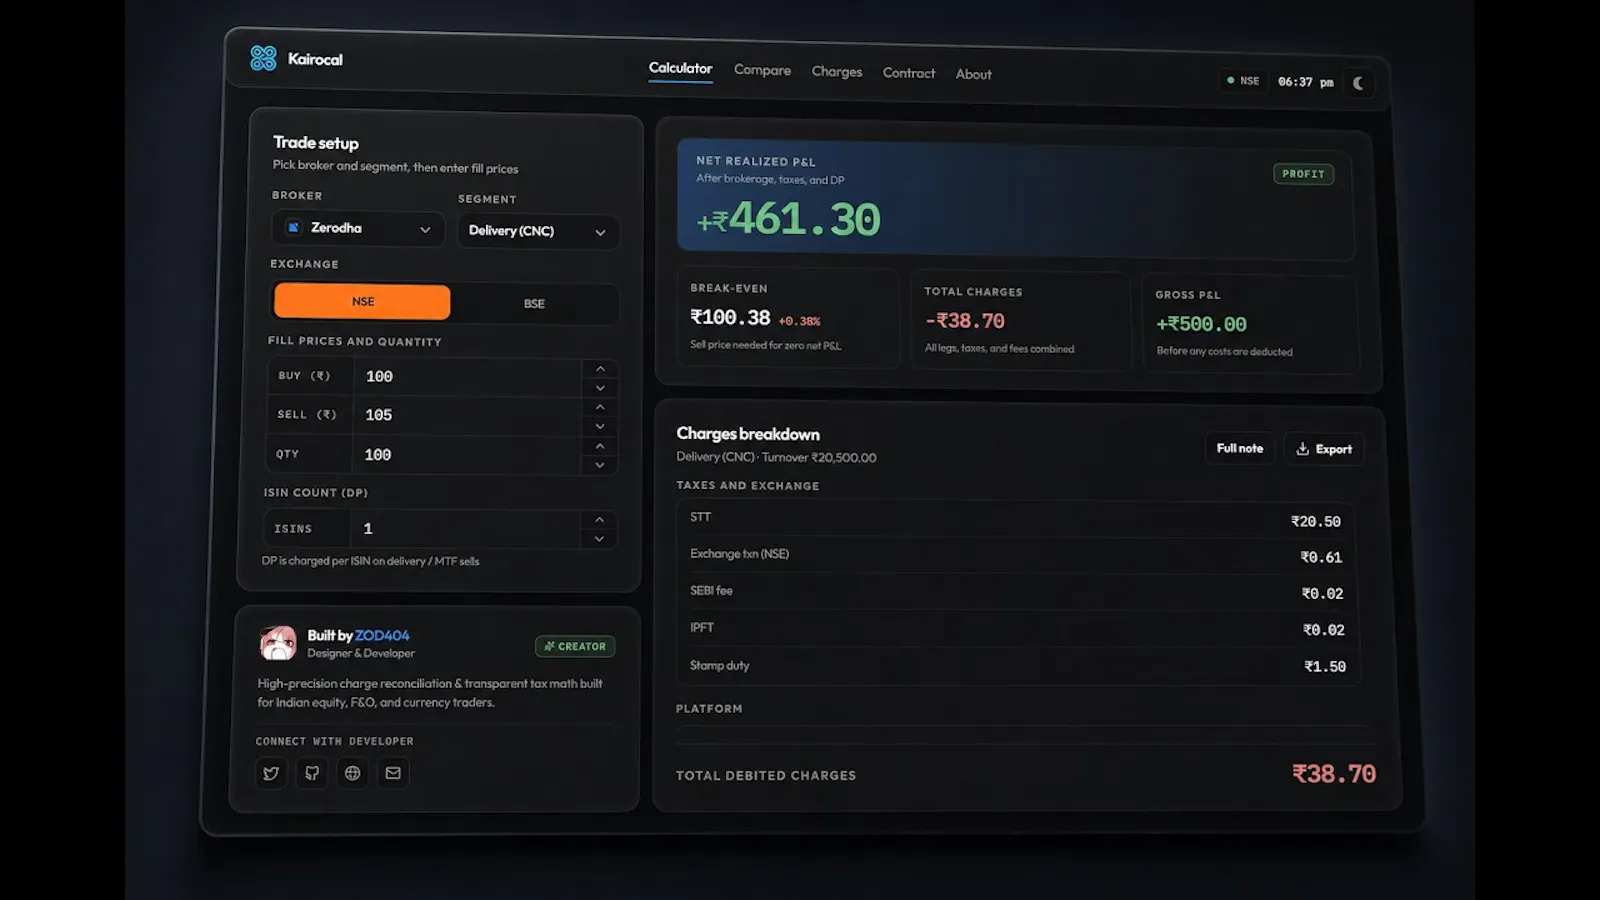Viewport: 1600px width, 900px height.
Task: Click the Qty input field
Action: [468, 455]
